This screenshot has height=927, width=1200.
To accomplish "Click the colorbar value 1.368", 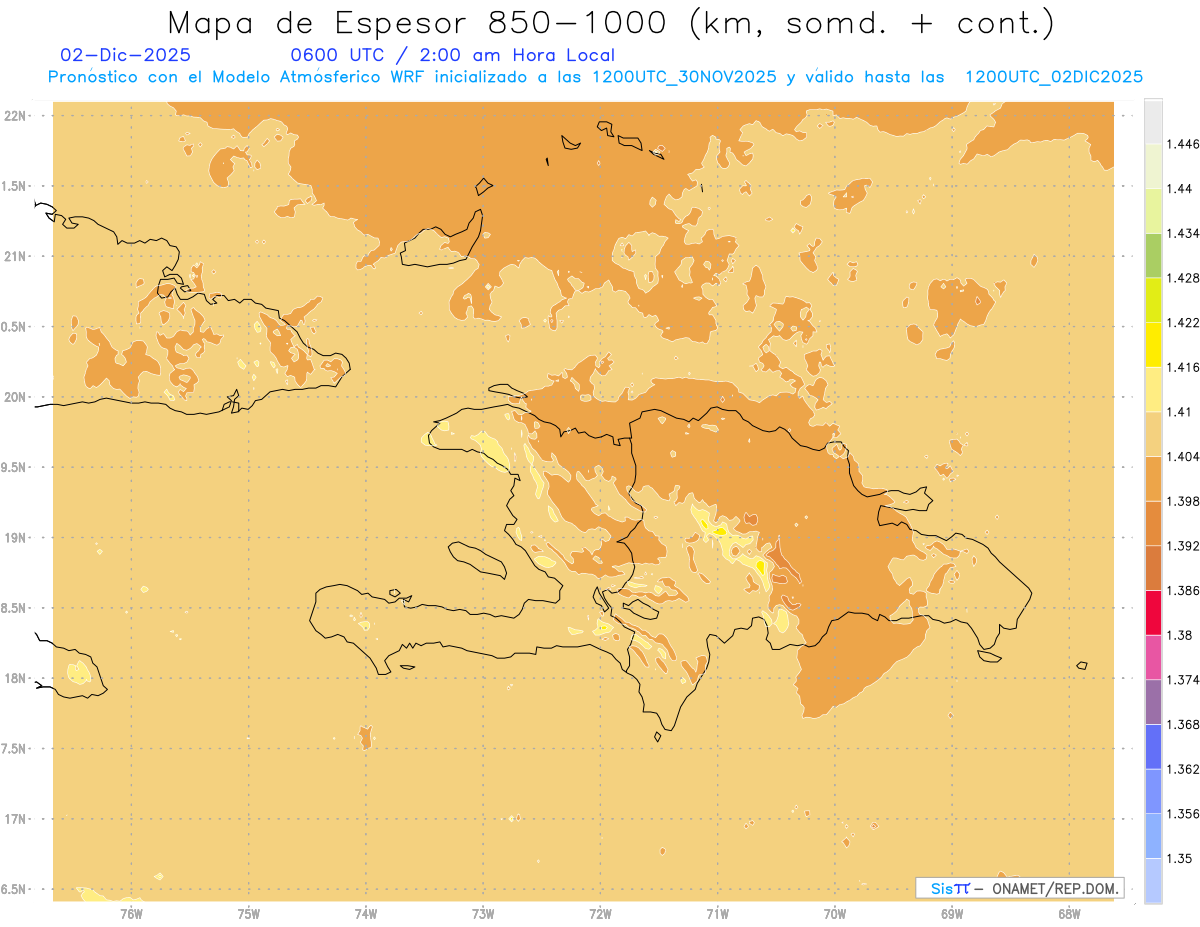I will (1182, 724).
